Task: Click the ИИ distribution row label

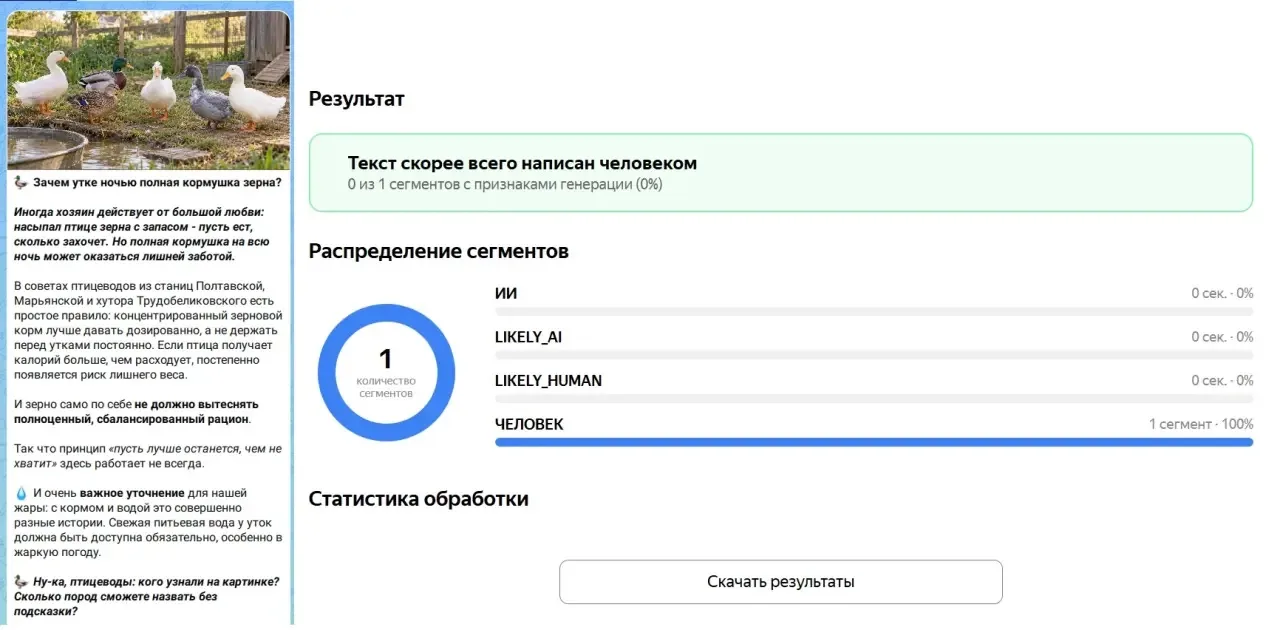Action: click(506, 293)
